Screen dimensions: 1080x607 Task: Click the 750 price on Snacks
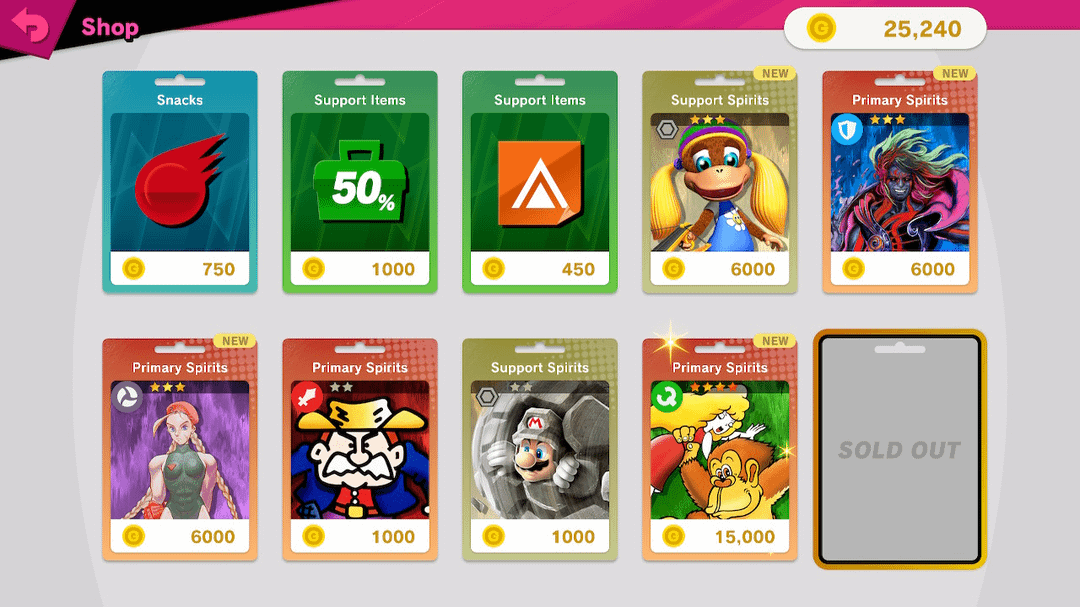218,269
